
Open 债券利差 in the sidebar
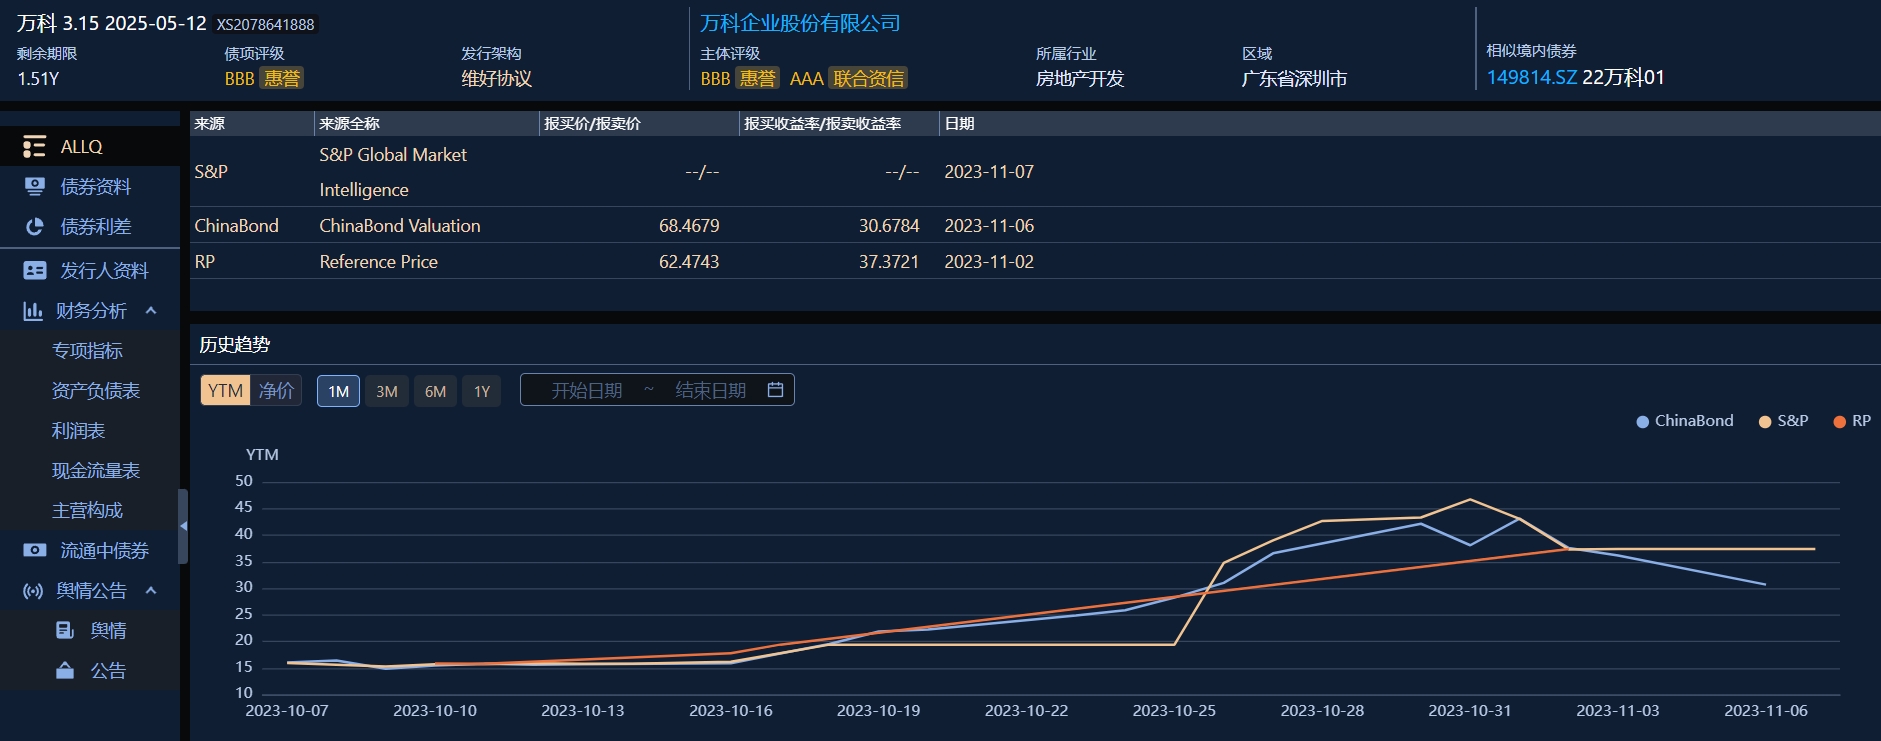(90, 227)
